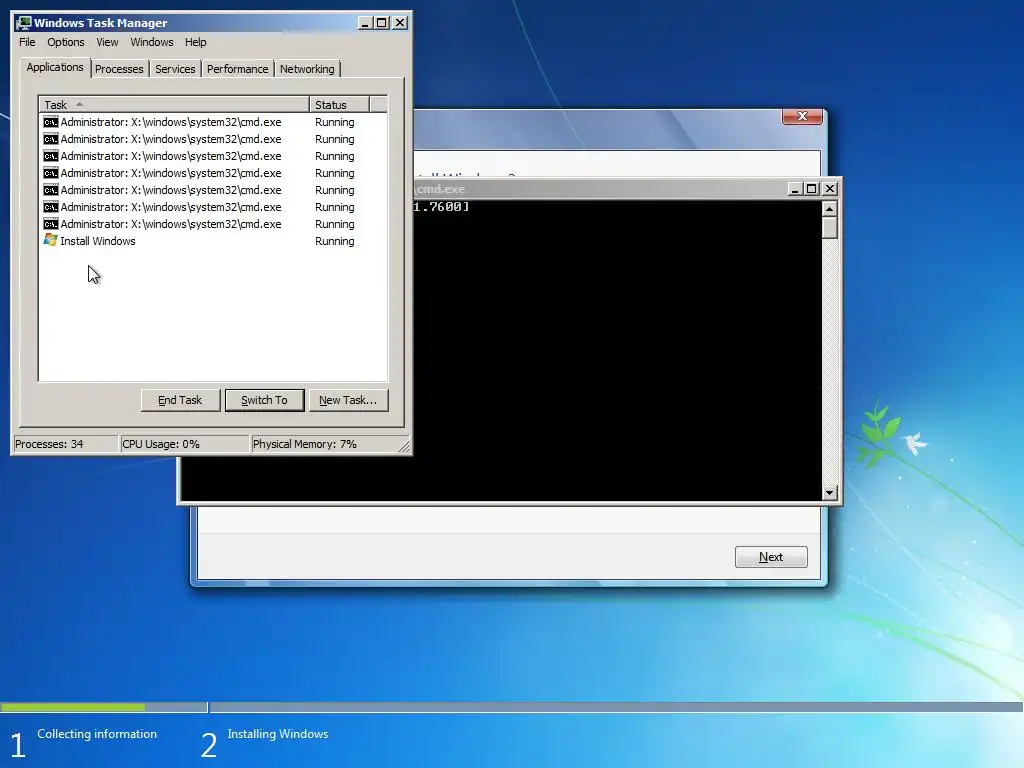Viewport: 1024px width, 768px height.
Task: Minimize the Task Manager window
Action: [365, 23]
